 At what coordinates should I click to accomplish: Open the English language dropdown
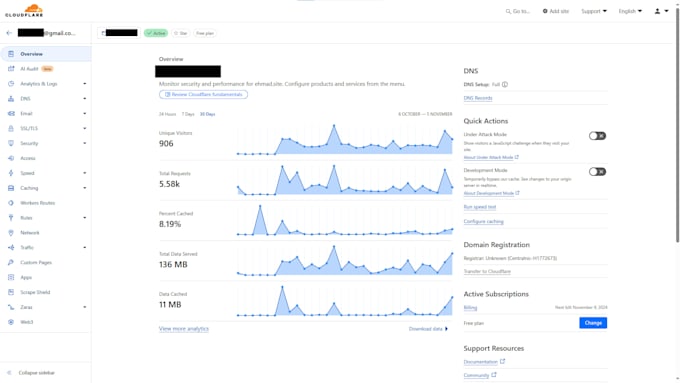(x=630, y=11)
